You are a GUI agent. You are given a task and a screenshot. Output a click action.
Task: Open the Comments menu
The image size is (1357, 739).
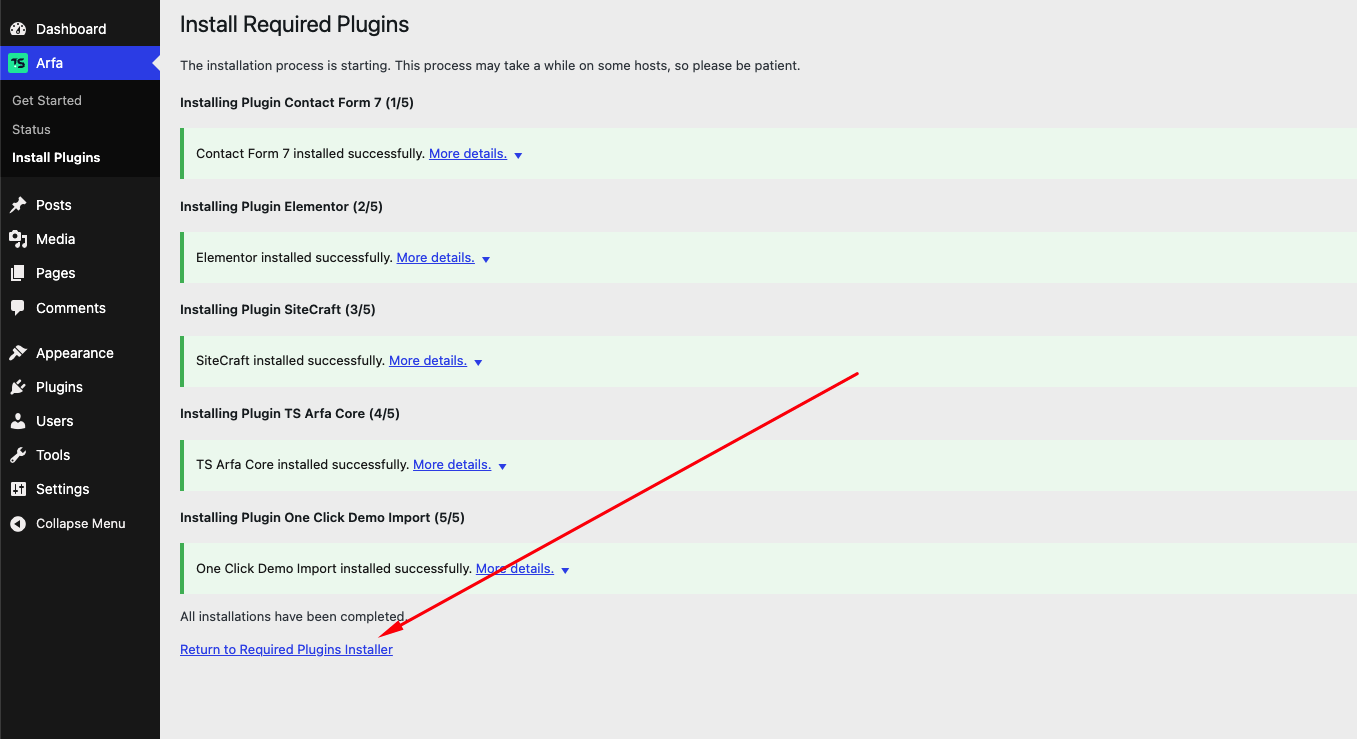click(x=80, y=308)
